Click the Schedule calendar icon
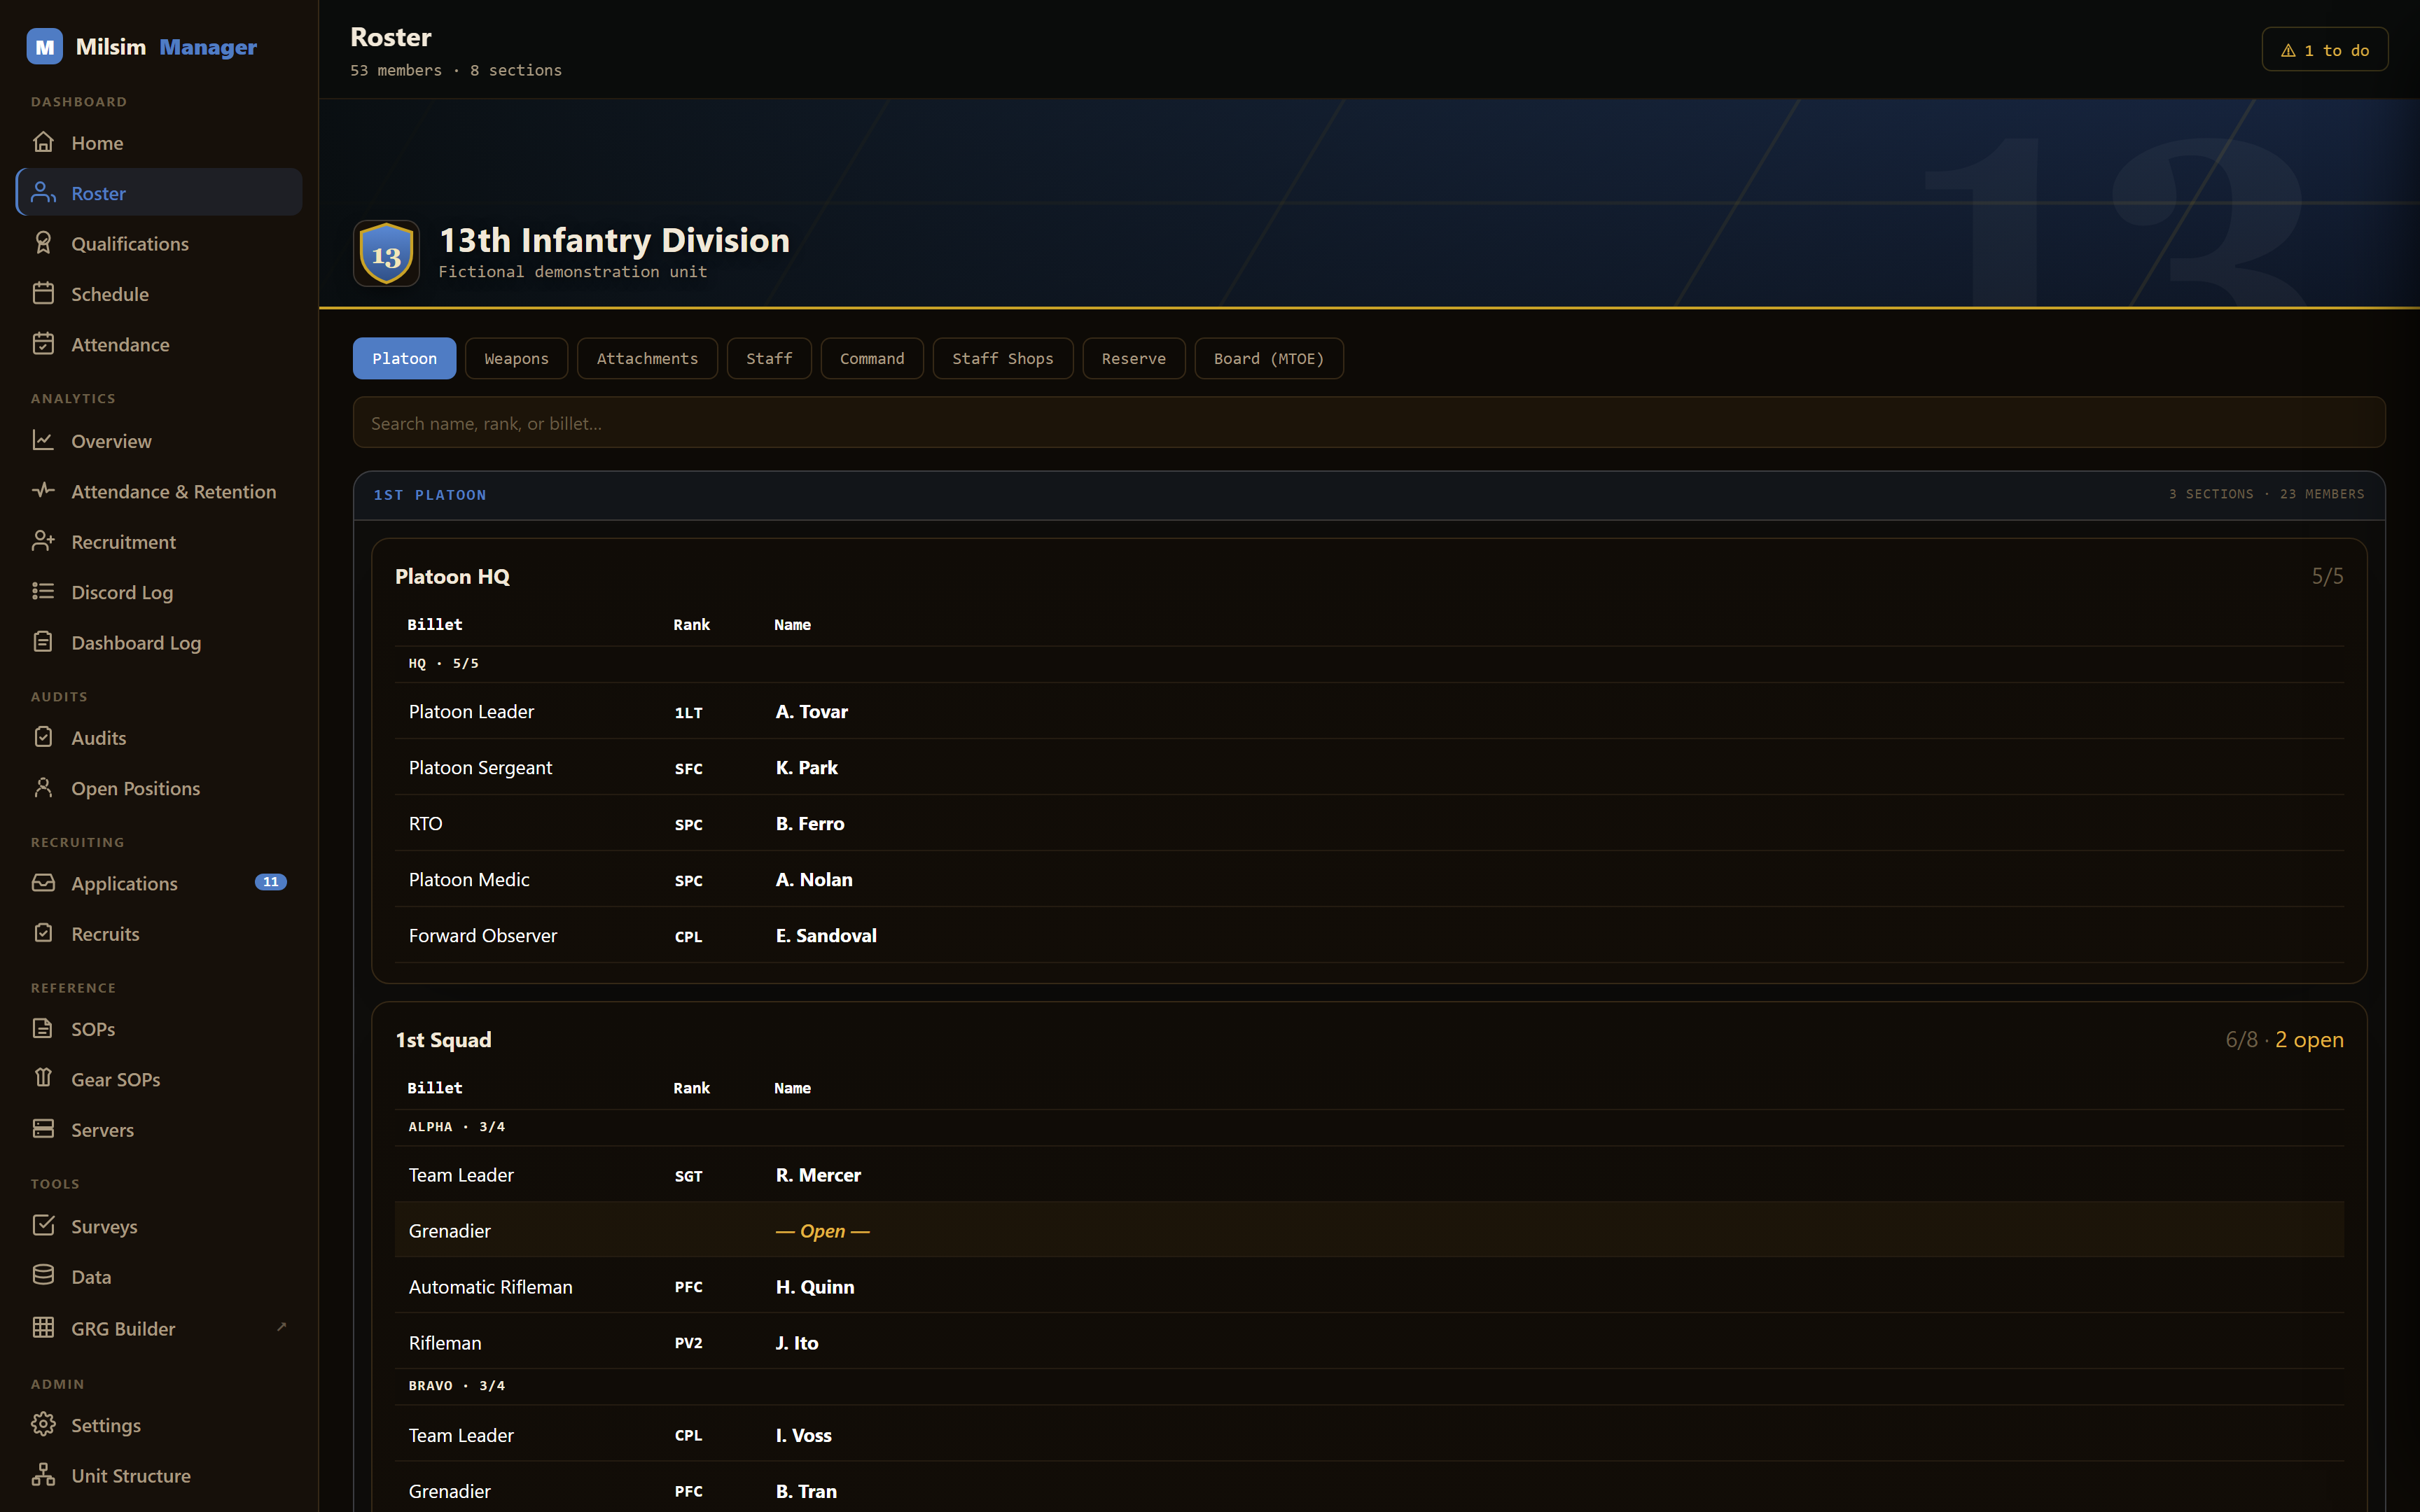The image size is (2420, 1512). coord(43,293)
